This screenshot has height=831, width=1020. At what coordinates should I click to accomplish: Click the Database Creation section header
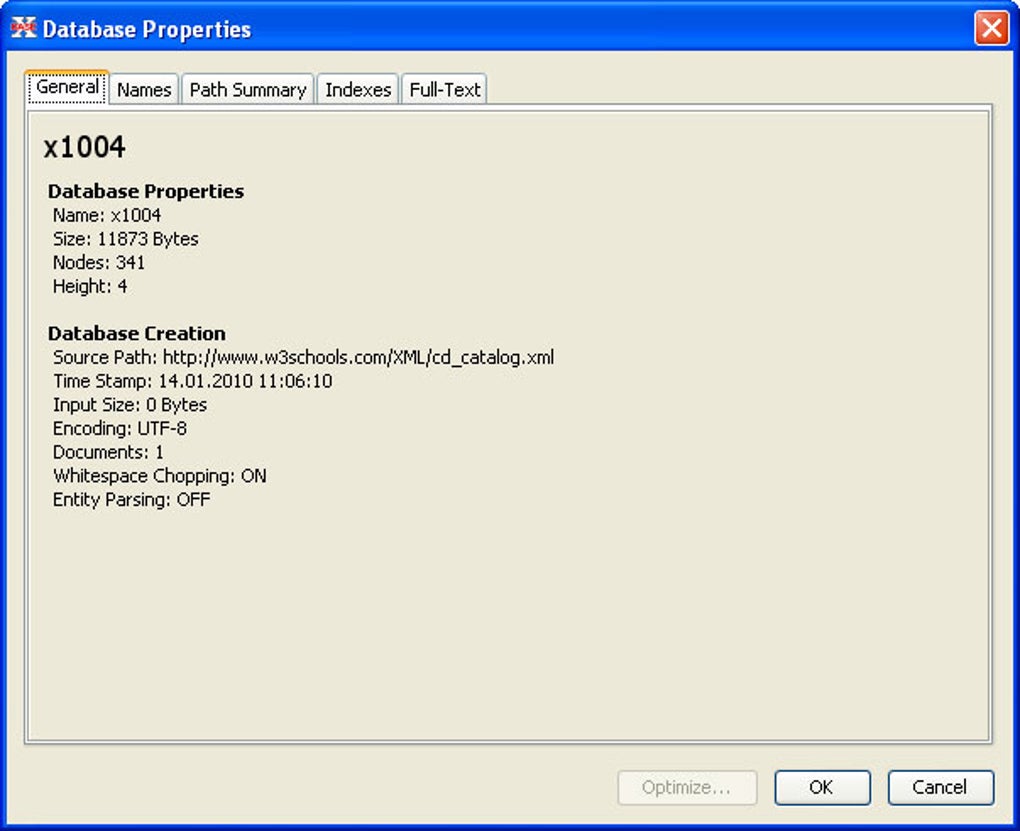pyautogui.click(x=136, y=333)
